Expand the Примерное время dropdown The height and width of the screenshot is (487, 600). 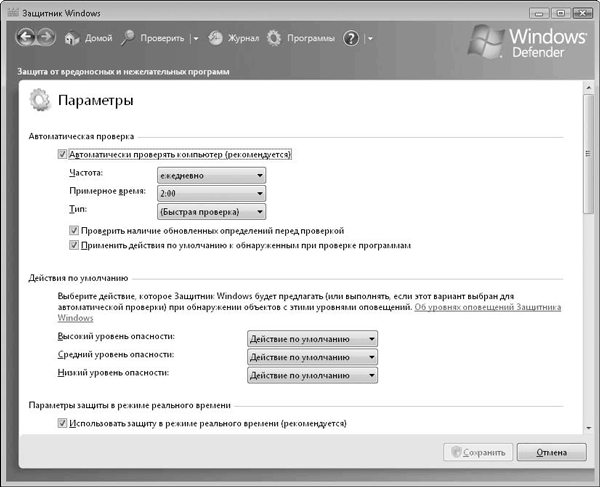tap(211, 192)
